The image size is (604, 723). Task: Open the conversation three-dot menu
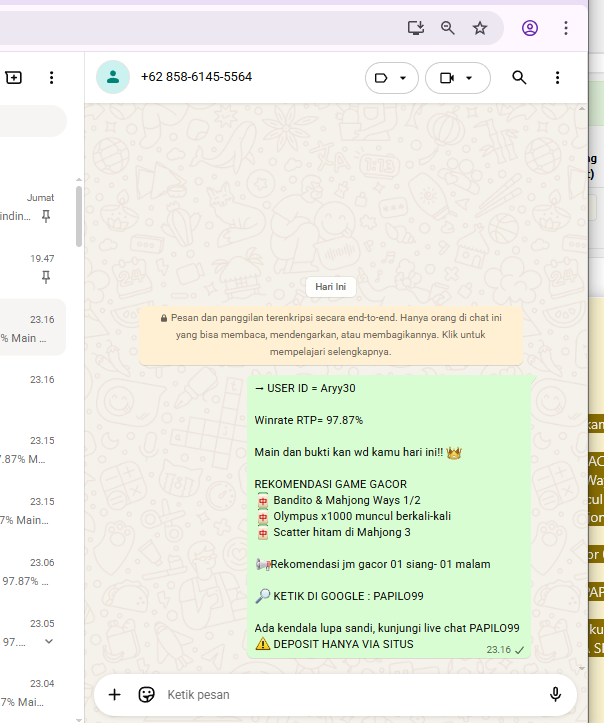pyautogui.click(x=557, y=77)
